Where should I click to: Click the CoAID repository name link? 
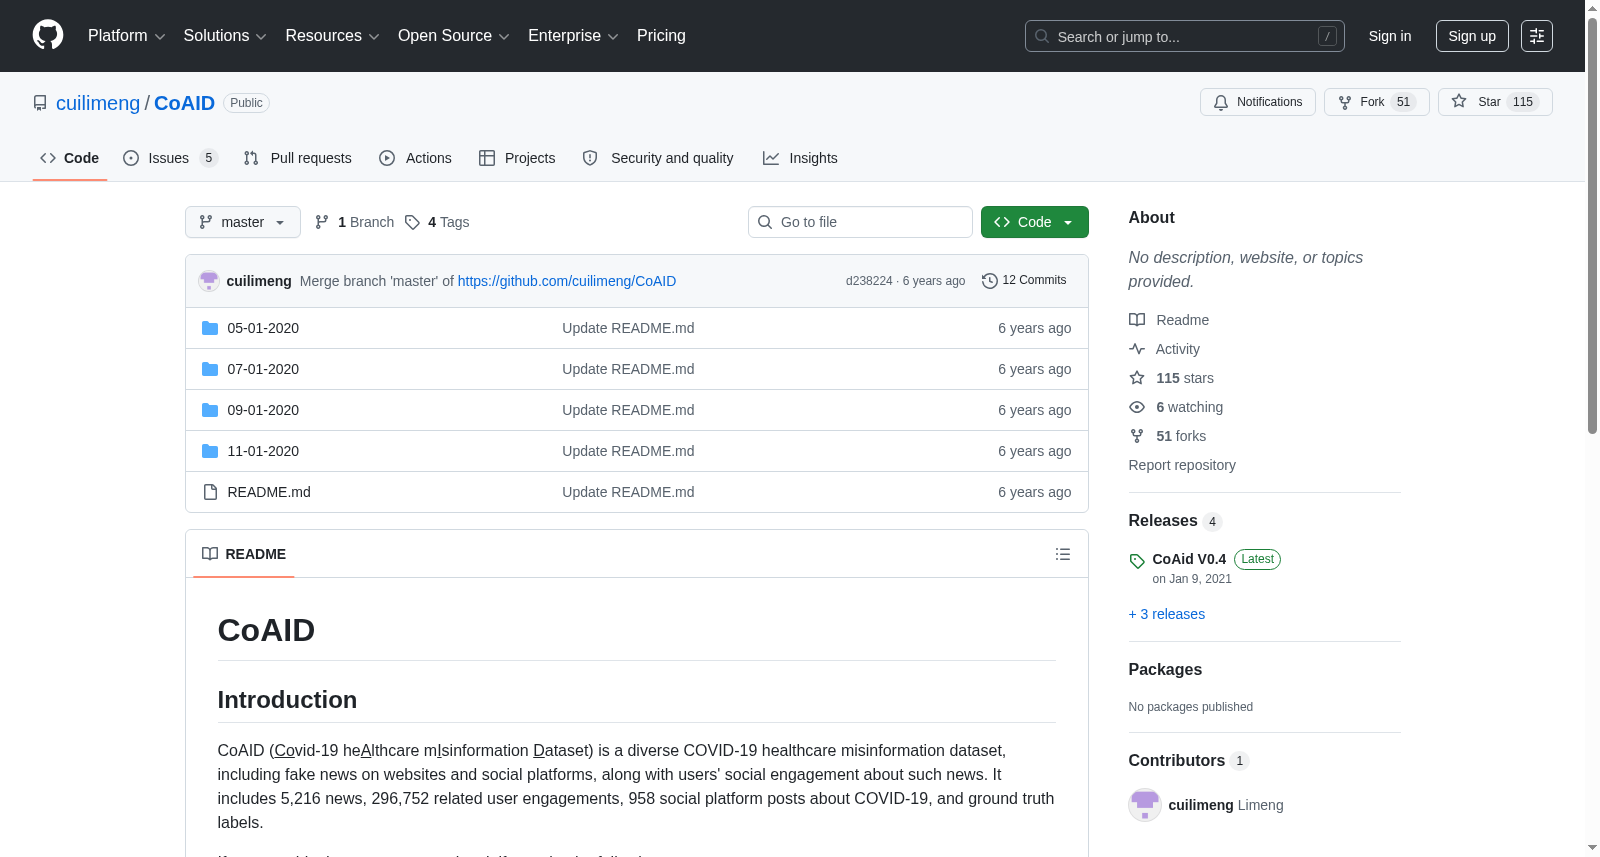point(184,103)
